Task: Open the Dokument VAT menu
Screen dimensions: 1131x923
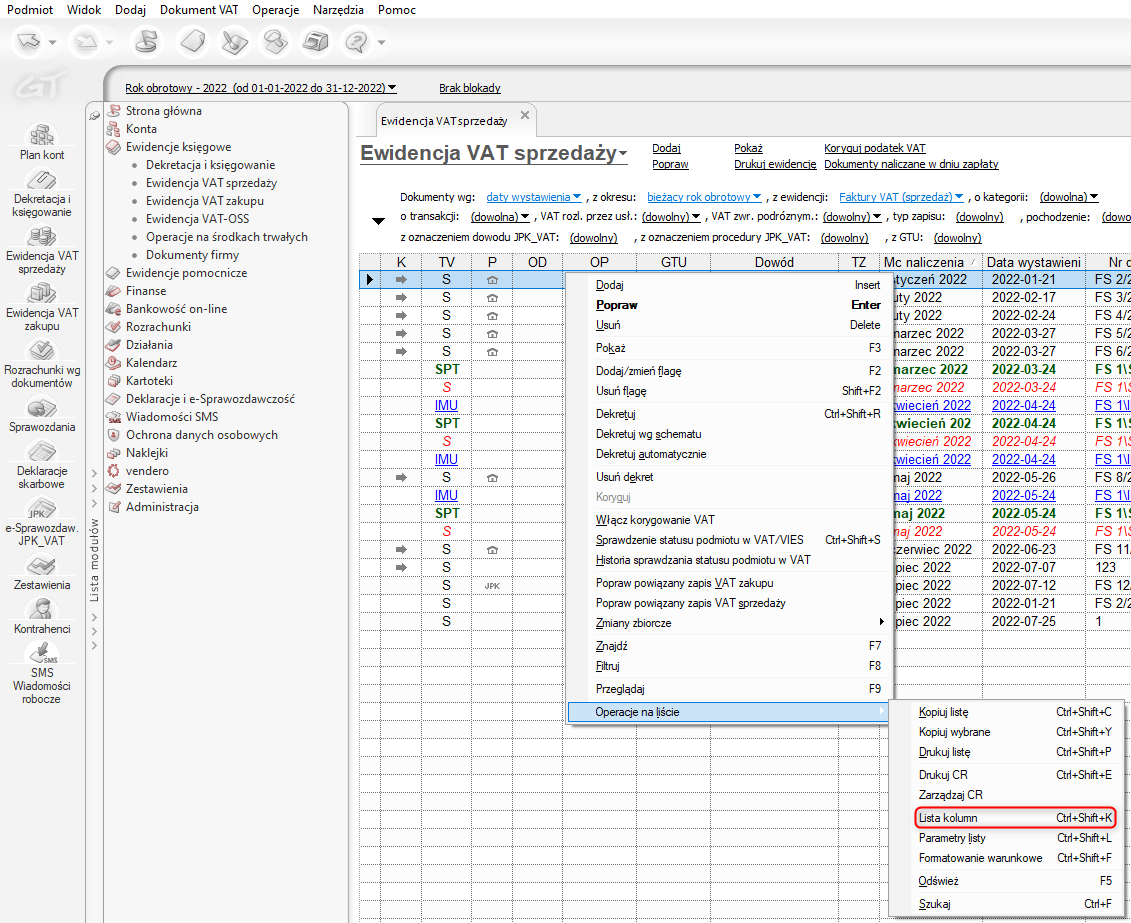Action: click(x=199, y=9)
